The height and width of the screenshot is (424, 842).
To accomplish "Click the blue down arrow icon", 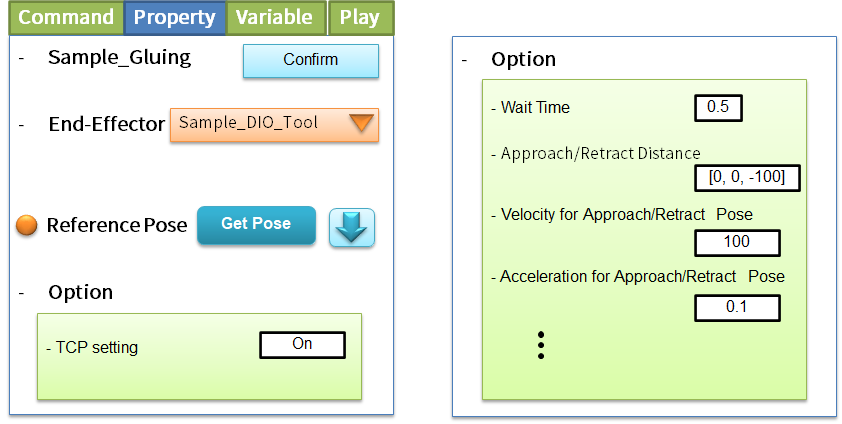I will click(352, 228).
